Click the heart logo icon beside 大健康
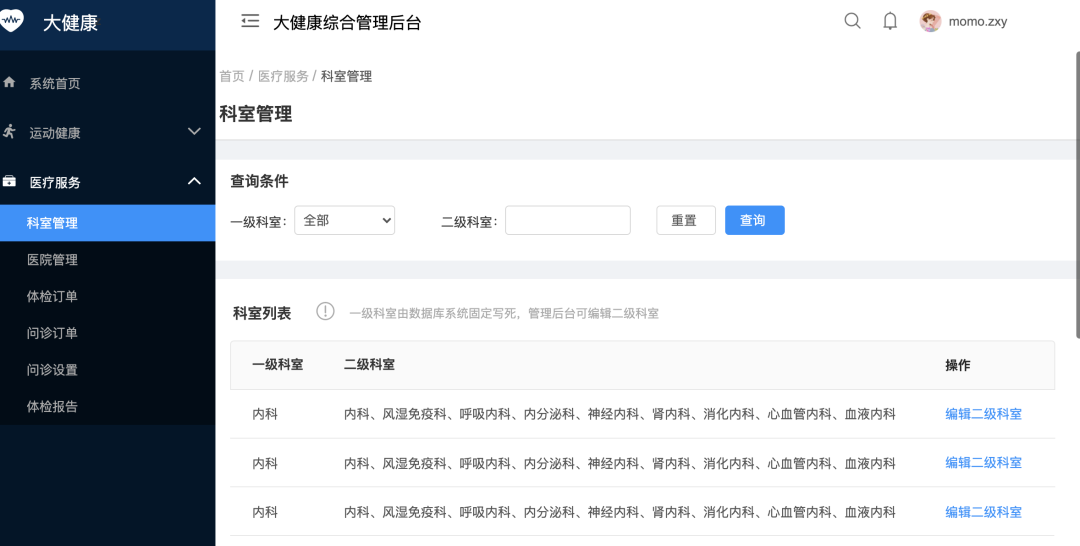The width and height of the screenshot is (1080, 546). 11,21
